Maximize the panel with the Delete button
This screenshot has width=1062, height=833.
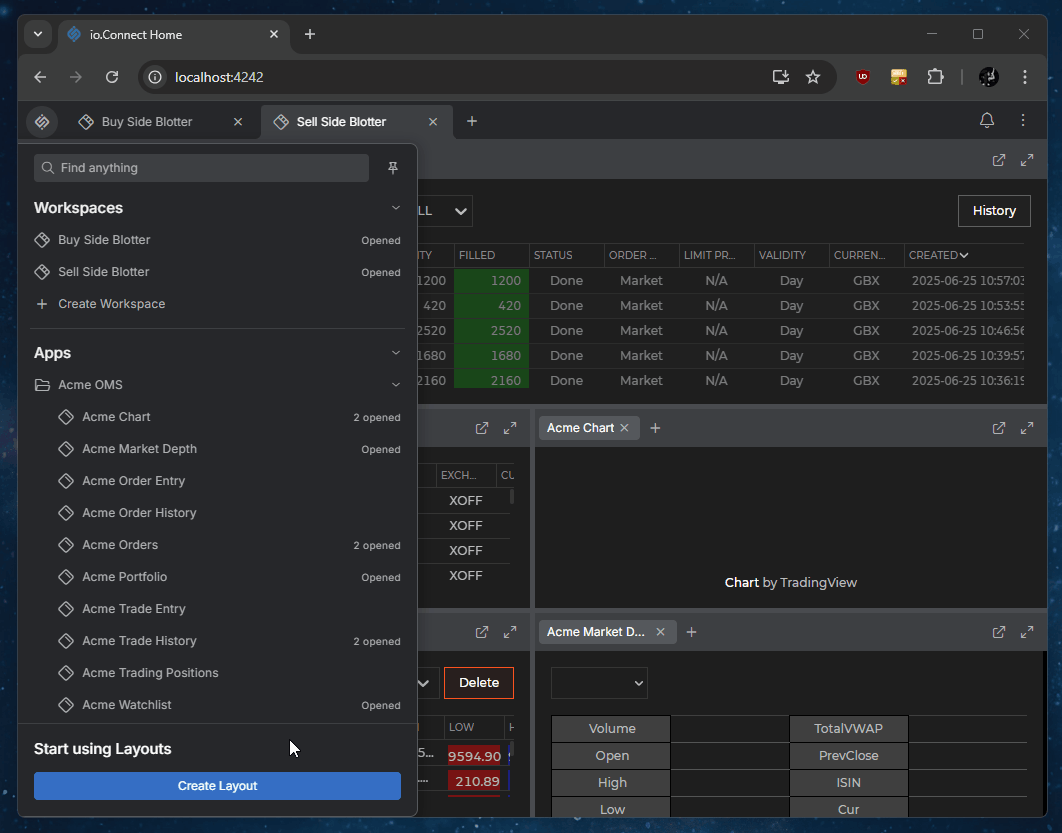pos(510,632)
